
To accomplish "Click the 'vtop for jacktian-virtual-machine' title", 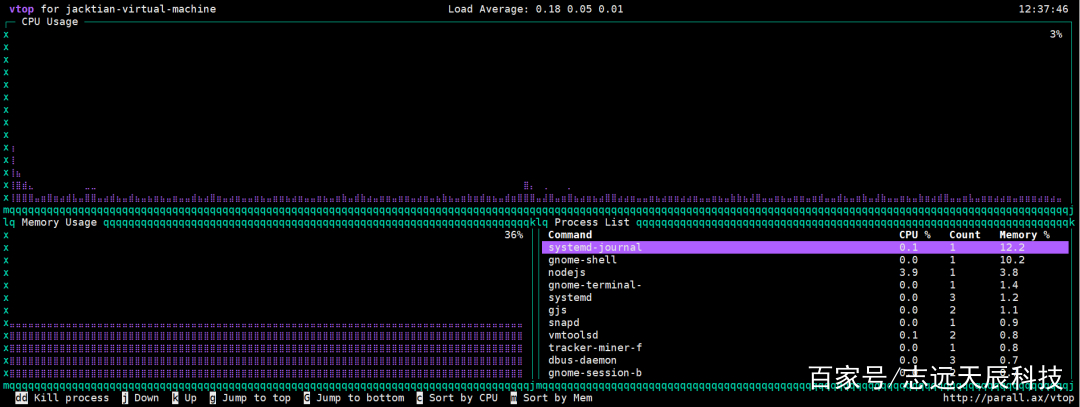I will (112, 9).
